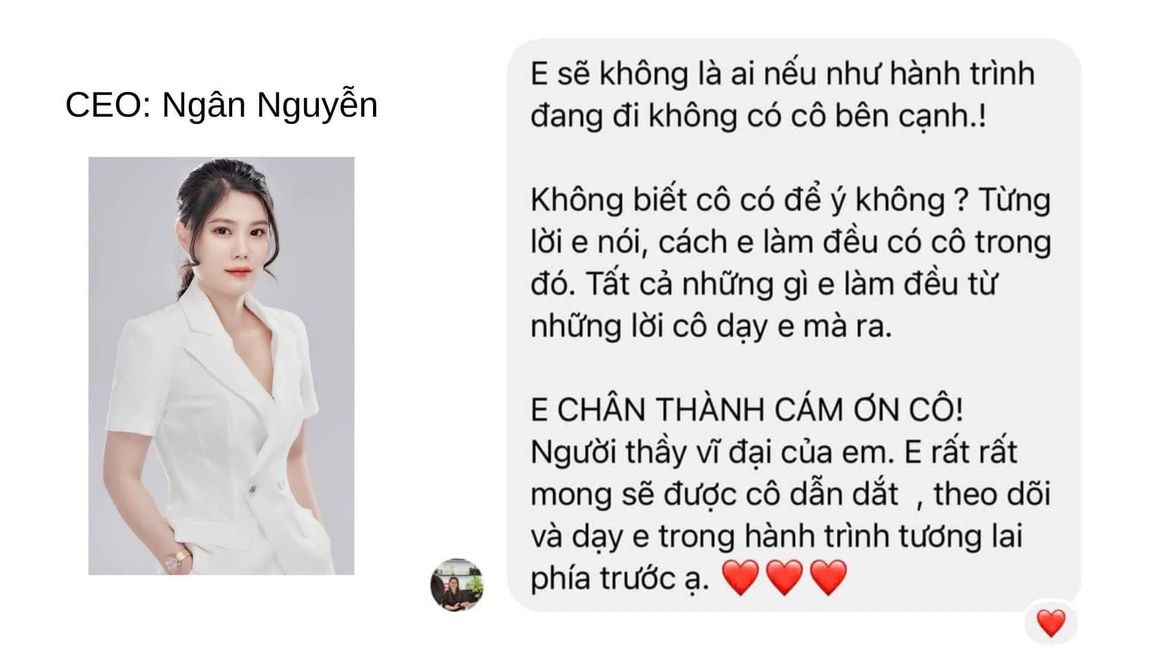Click the words "theo dõi" in message
Screen dimensions: 1156x650
click(x=992, y=494)
